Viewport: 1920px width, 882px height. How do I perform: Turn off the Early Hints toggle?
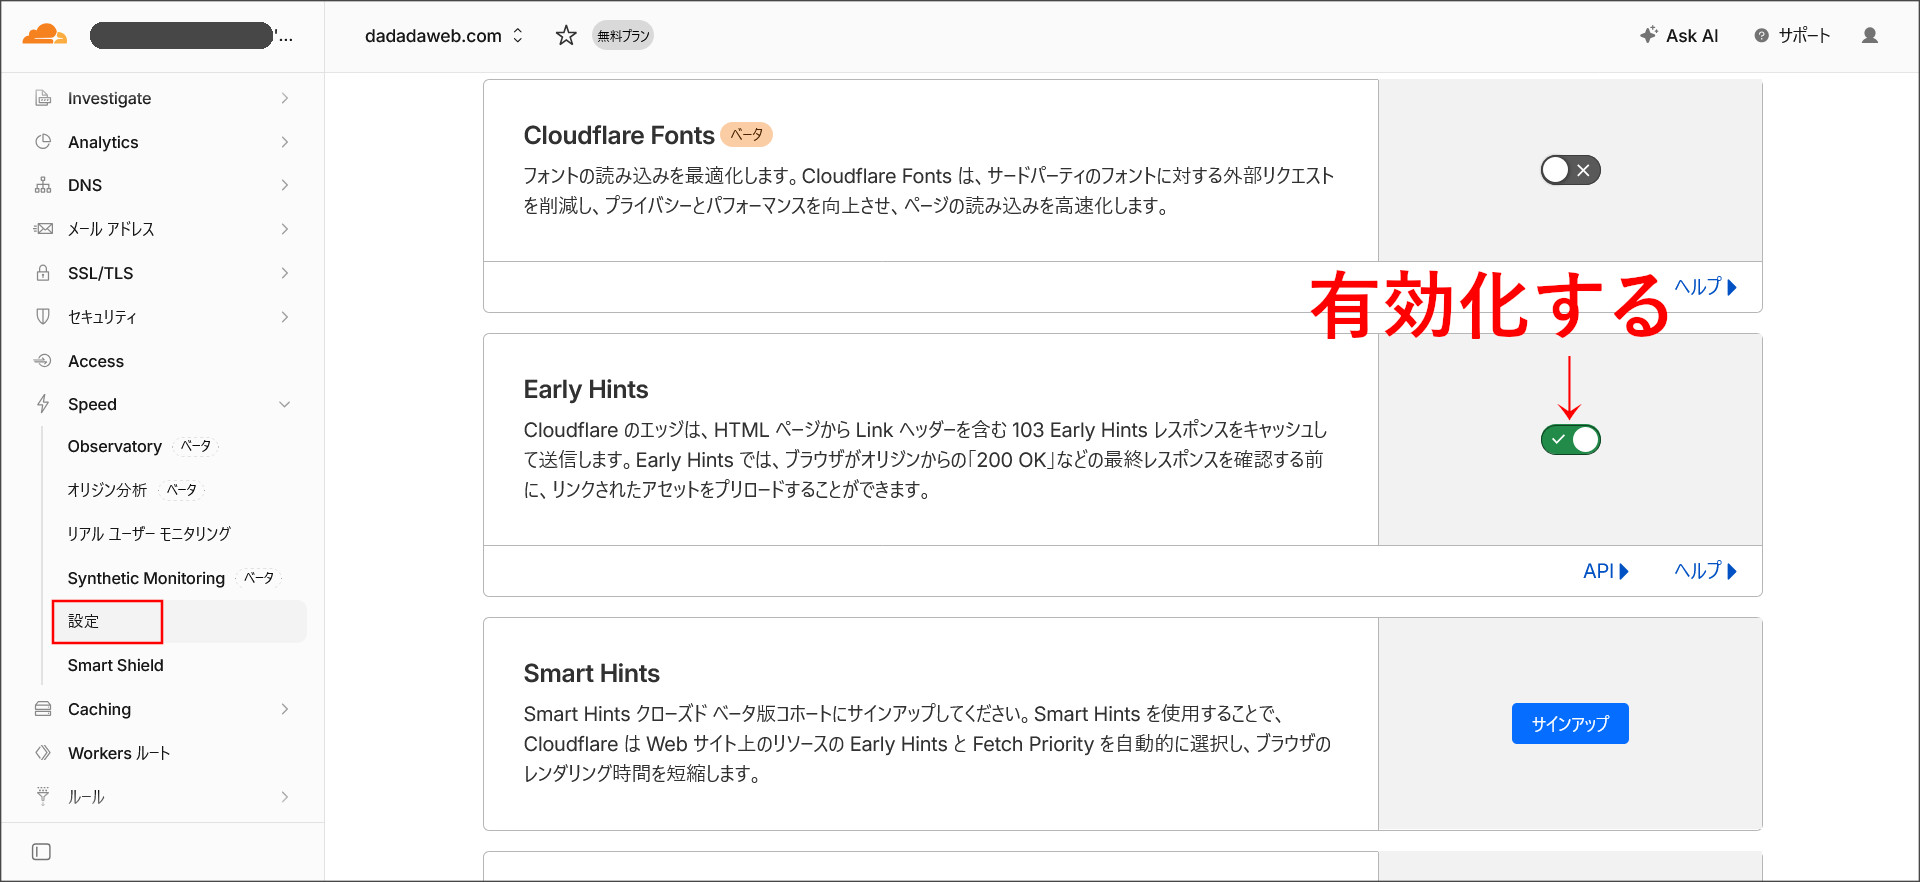point(1570,439)
